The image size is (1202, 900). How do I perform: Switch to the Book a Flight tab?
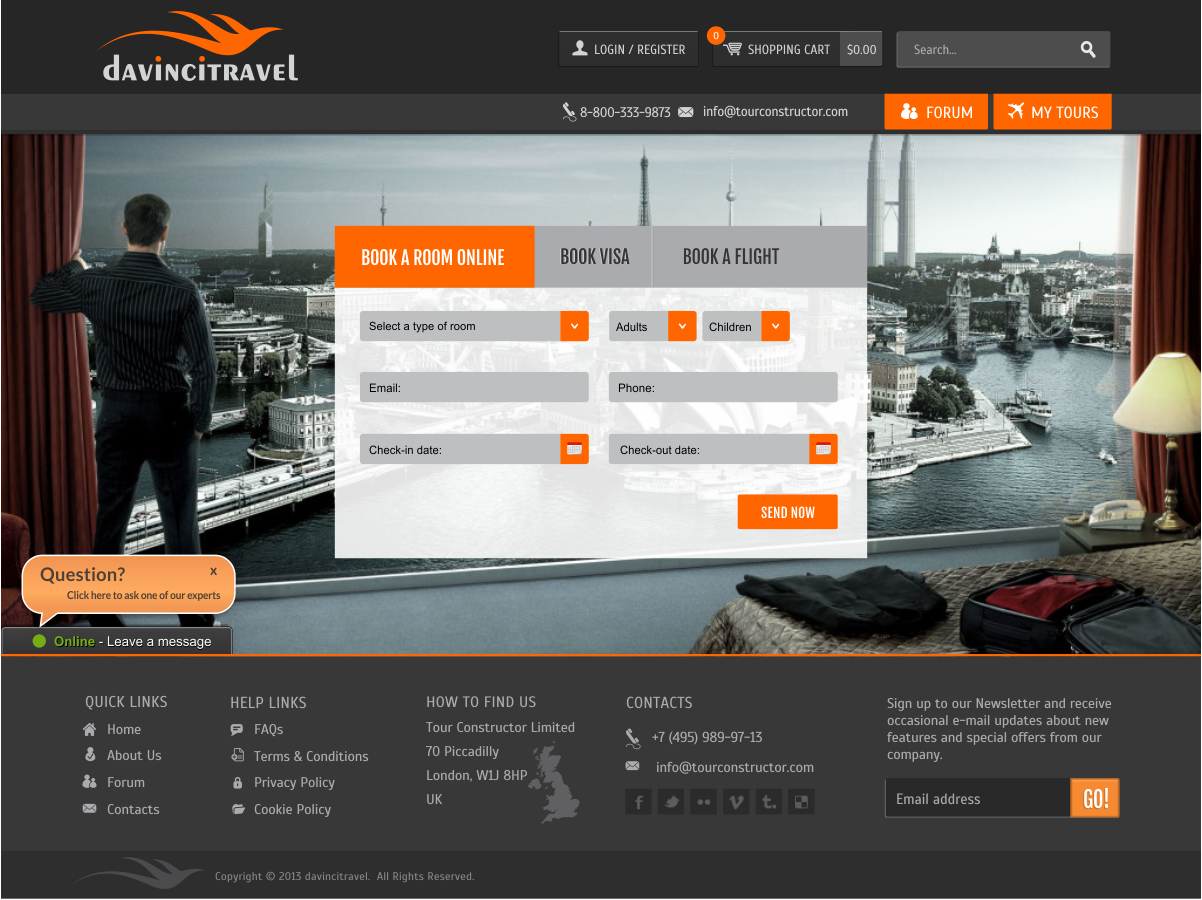730,257
